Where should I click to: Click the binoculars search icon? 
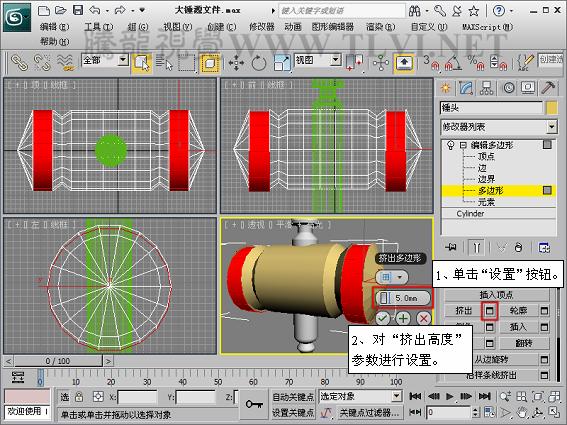[x=414, y=11]
